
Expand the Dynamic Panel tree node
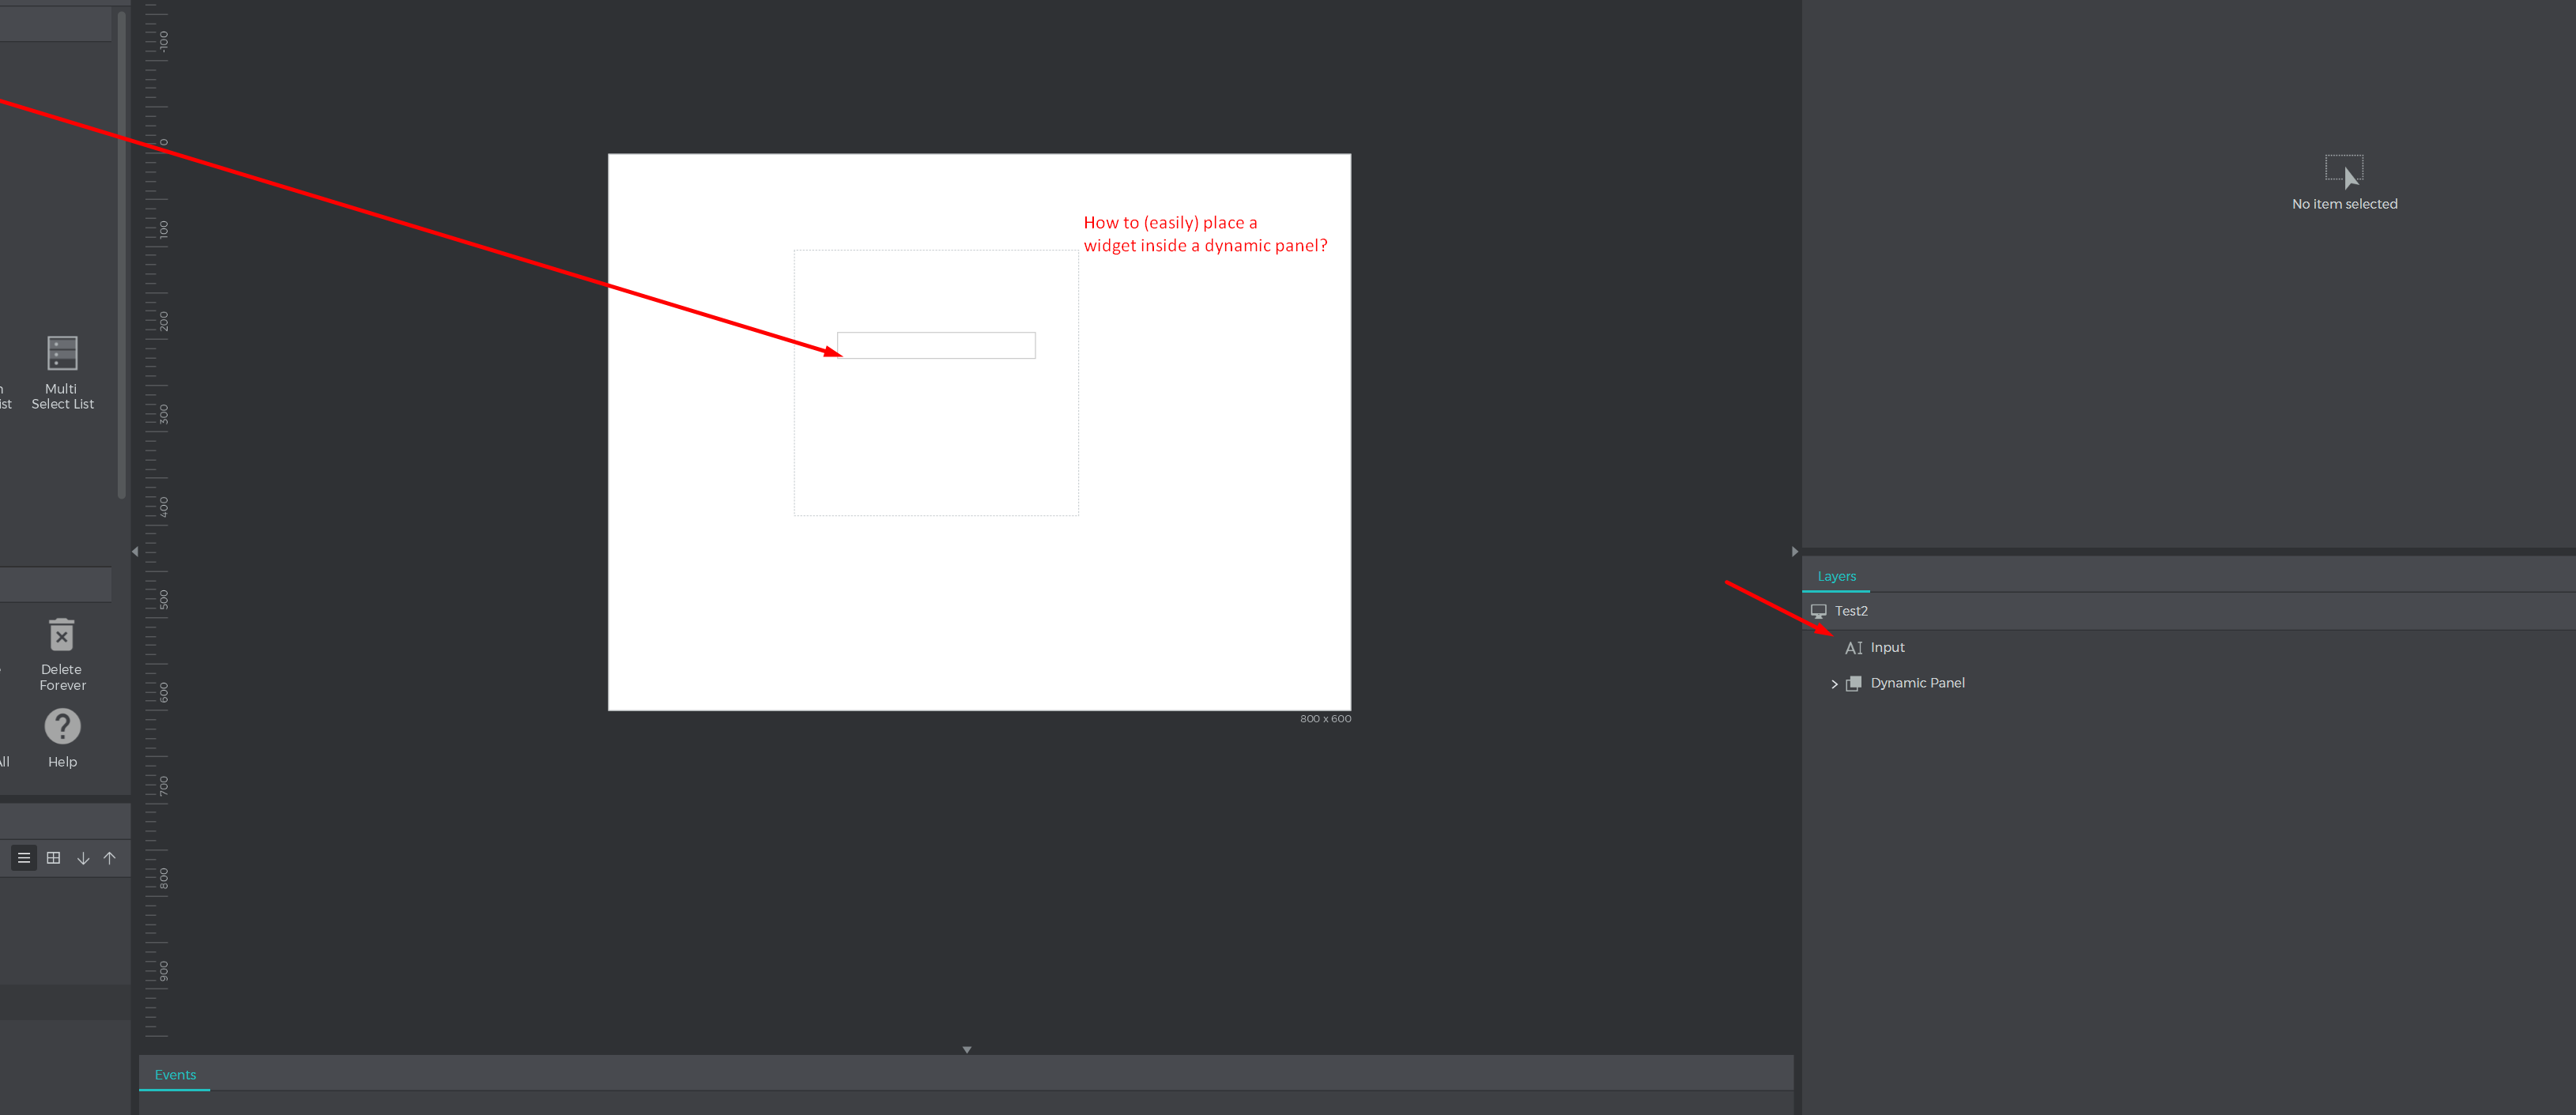(1834, 684)
